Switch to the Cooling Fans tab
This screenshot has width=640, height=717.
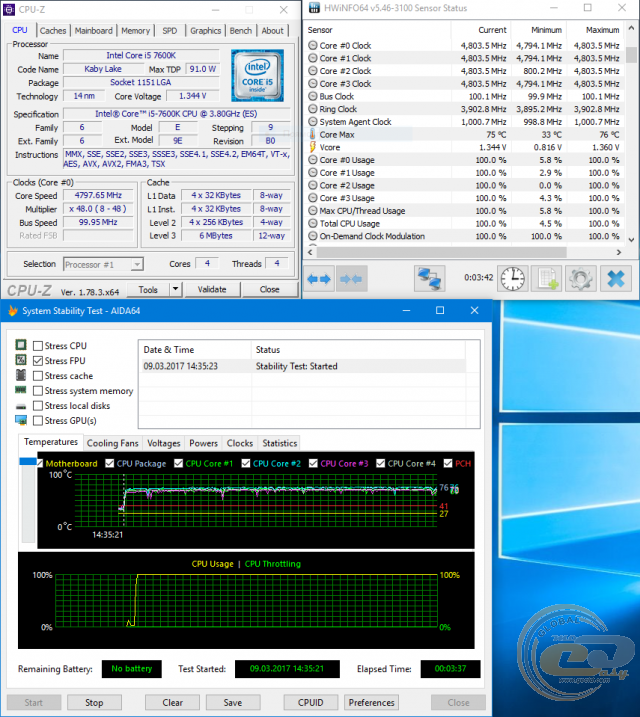click(112, 443)
